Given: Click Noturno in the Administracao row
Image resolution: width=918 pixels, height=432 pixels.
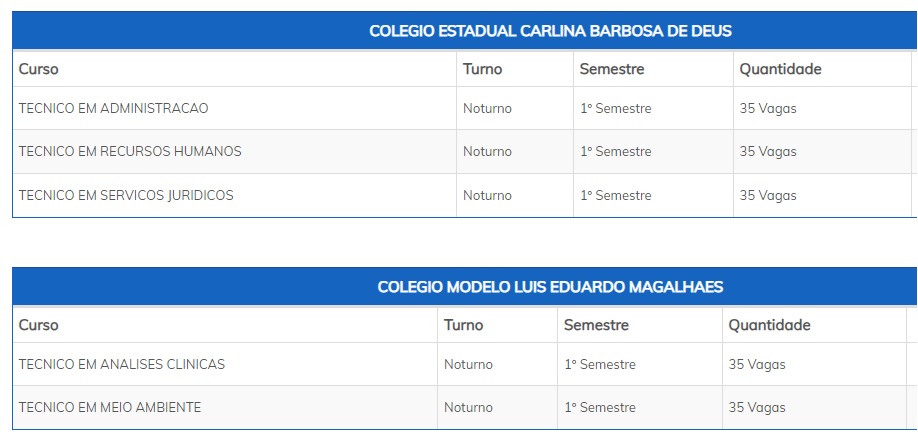Looking at the screenshot, I should [487, 108].
